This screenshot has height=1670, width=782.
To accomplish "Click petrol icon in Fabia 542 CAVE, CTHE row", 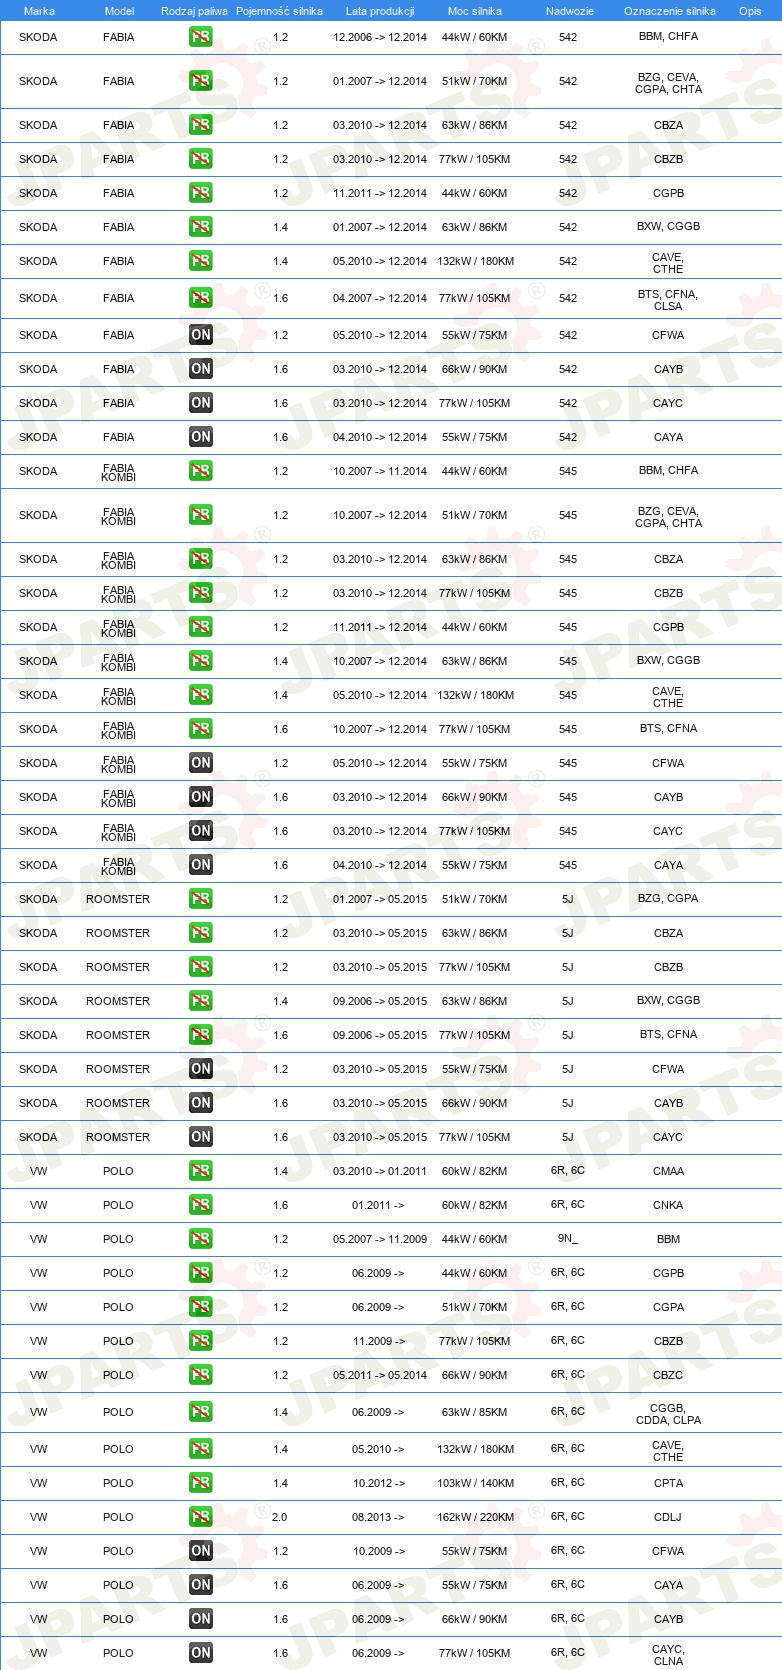I will pos(201,261).
